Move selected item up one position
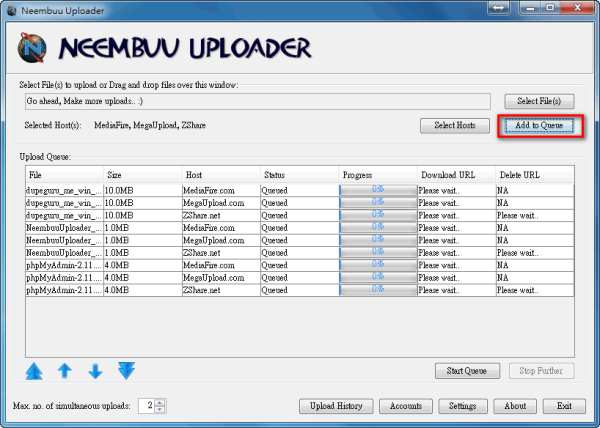This screenshot has height=428, width=600. (65, 371)
